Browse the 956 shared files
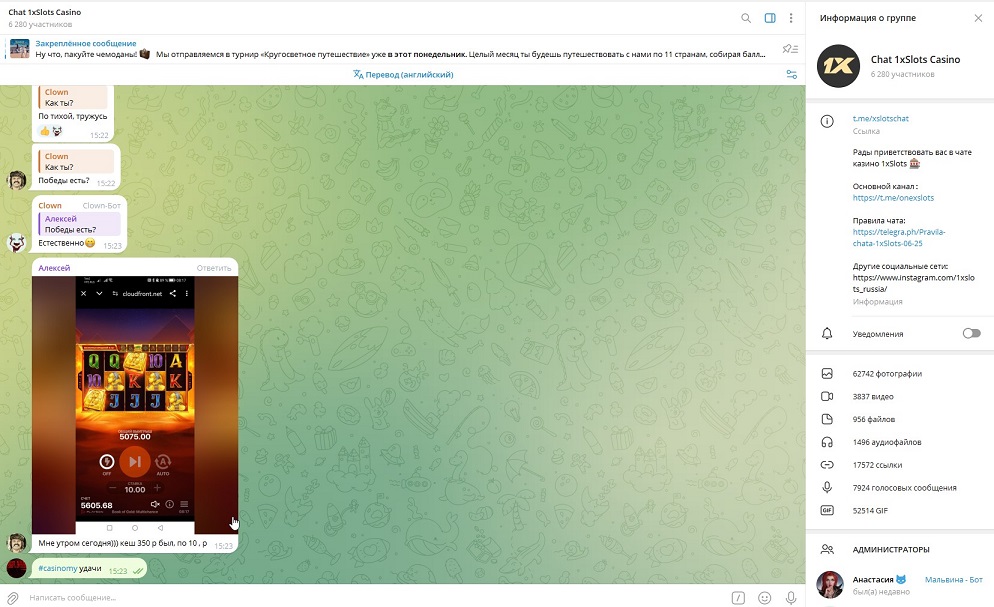The height and width of the screenshot is (607, 994). pos(874,419)
